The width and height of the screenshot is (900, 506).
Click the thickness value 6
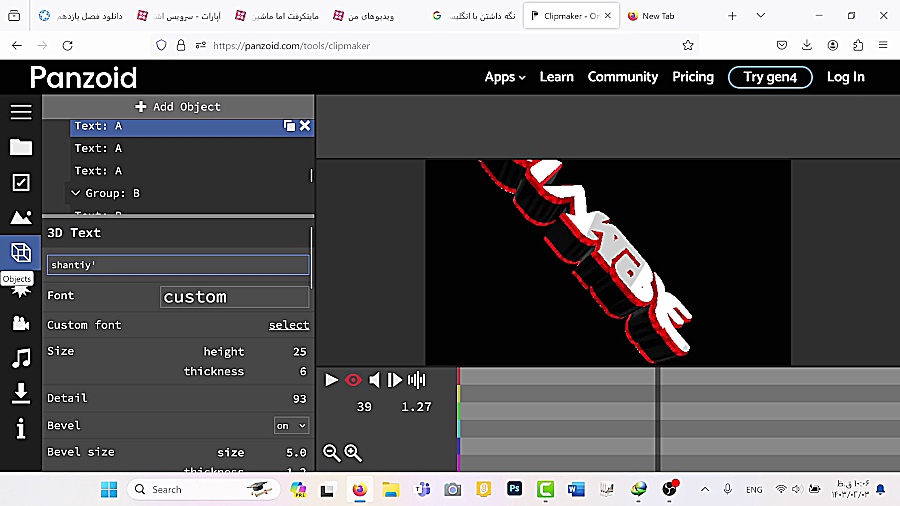[303, 371]
